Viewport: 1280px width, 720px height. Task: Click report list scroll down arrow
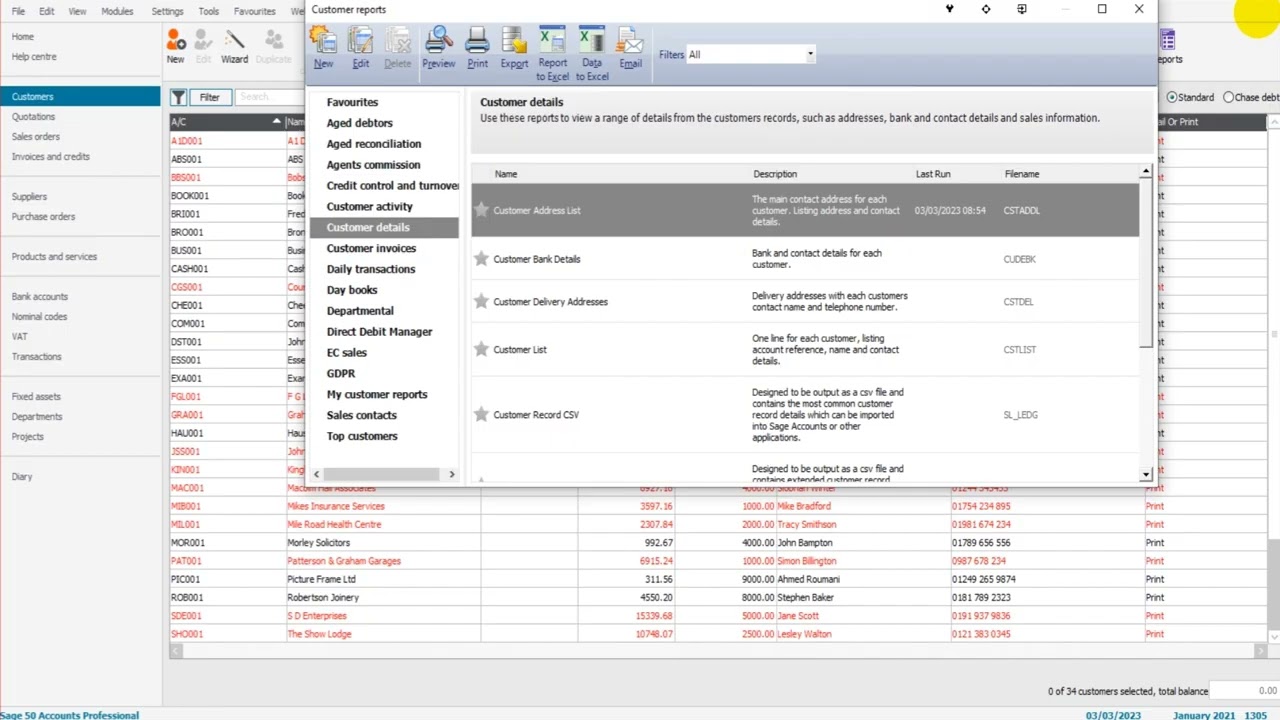click(x=1146, y=474)
